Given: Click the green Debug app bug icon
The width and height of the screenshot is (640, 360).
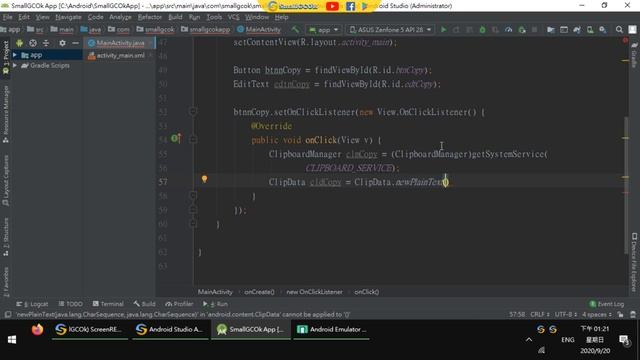Looking at the screenshot, I should pyautogui.click(x=482, y=29).
